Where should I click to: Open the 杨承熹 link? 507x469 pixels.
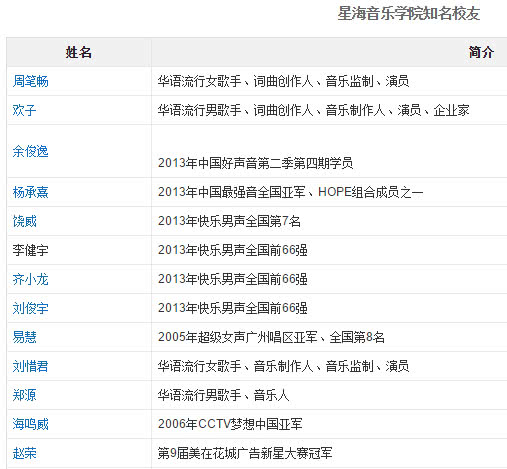tap(30, 192)
